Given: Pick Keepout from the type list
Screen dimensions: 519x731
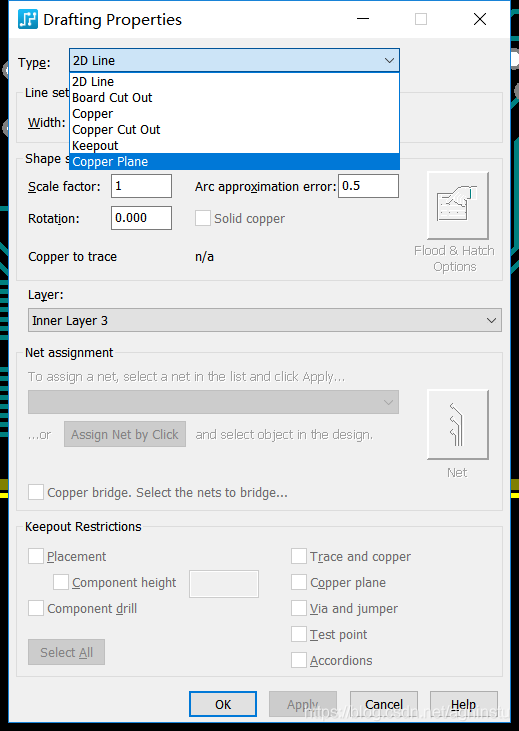Looking at the screenshot, I should click(x=235, y=146).
